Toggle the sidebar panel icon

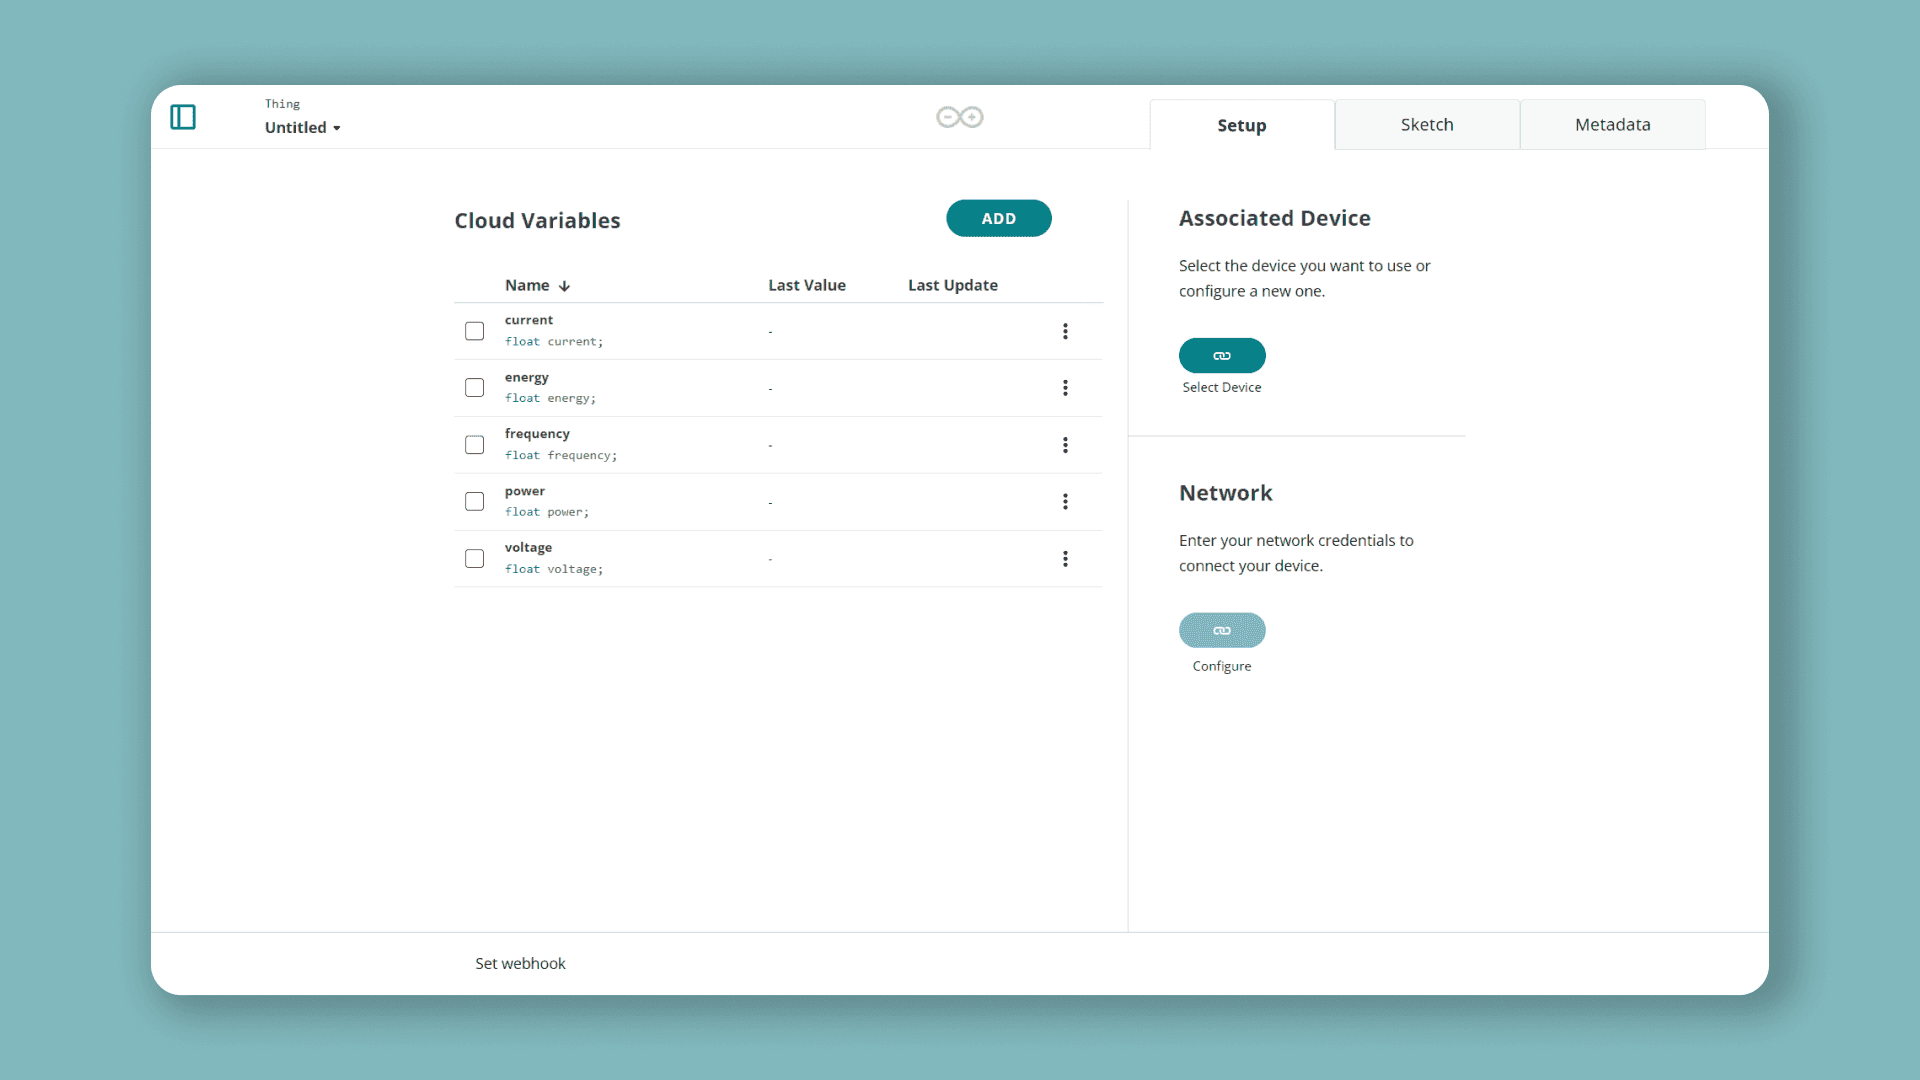click(x=183, y=117)
